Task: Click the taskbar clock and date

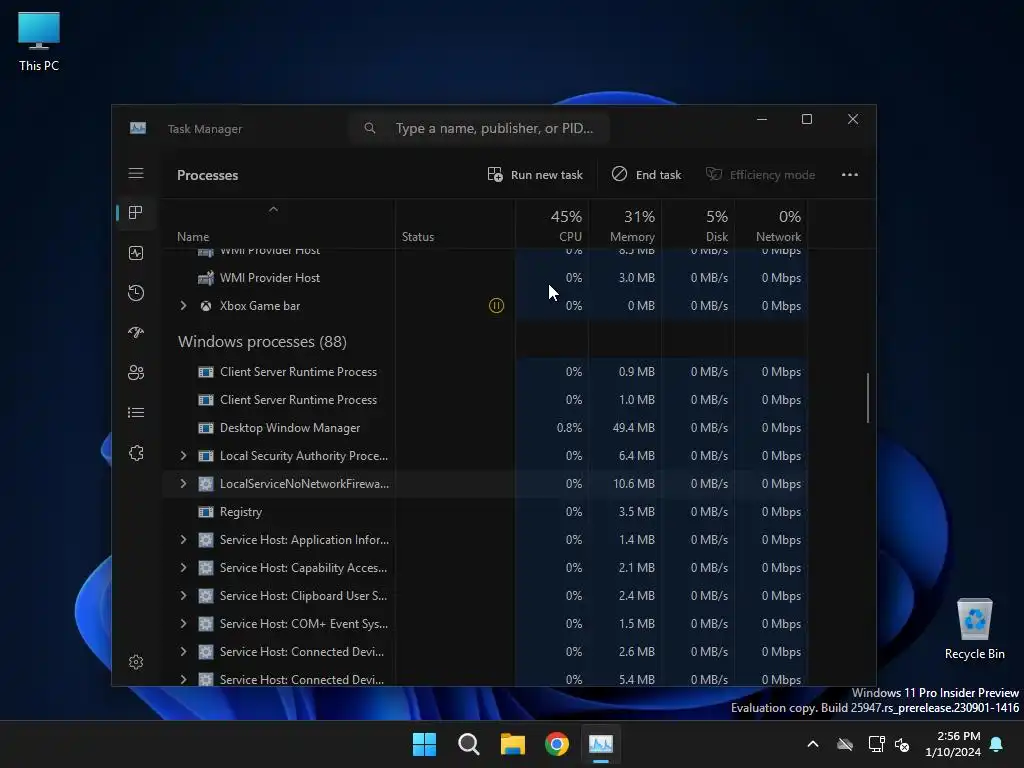Action: (x=953, y=744)
